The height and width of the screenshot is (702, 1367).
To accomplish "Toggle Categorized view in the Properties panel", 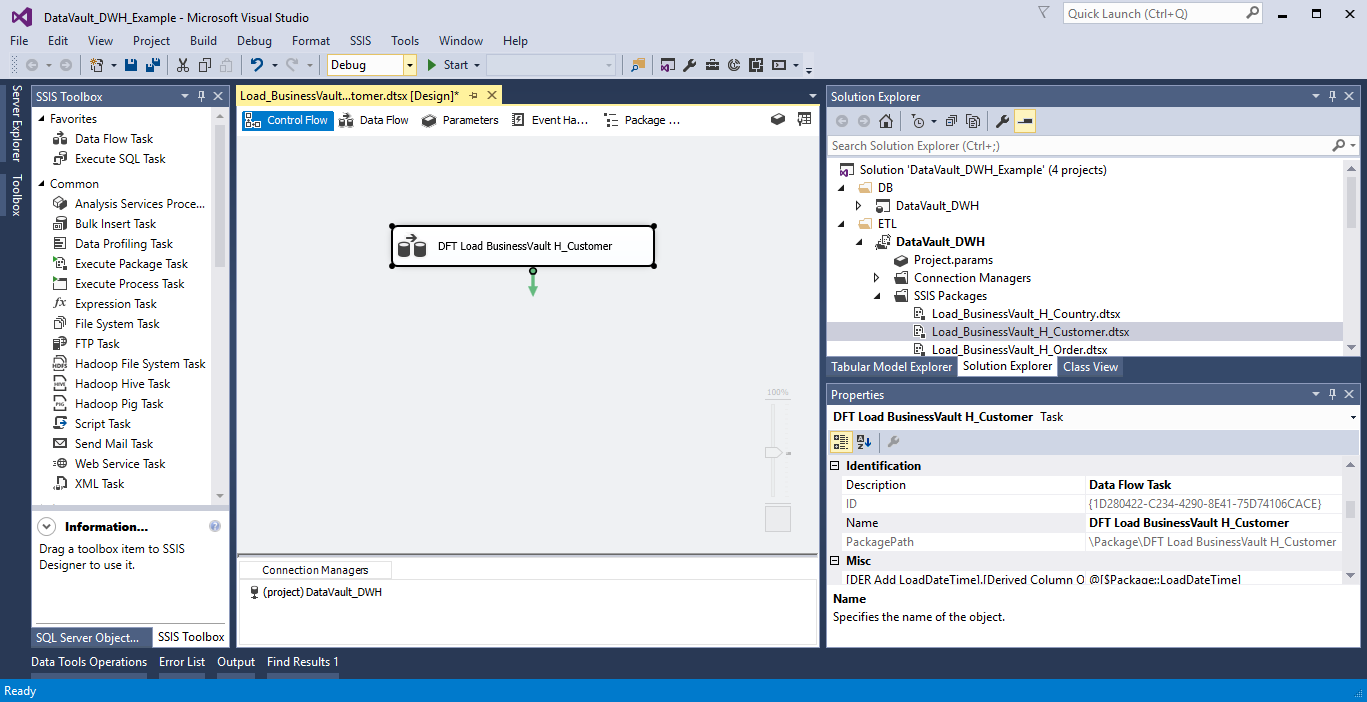I will click(x=841, y=442).
